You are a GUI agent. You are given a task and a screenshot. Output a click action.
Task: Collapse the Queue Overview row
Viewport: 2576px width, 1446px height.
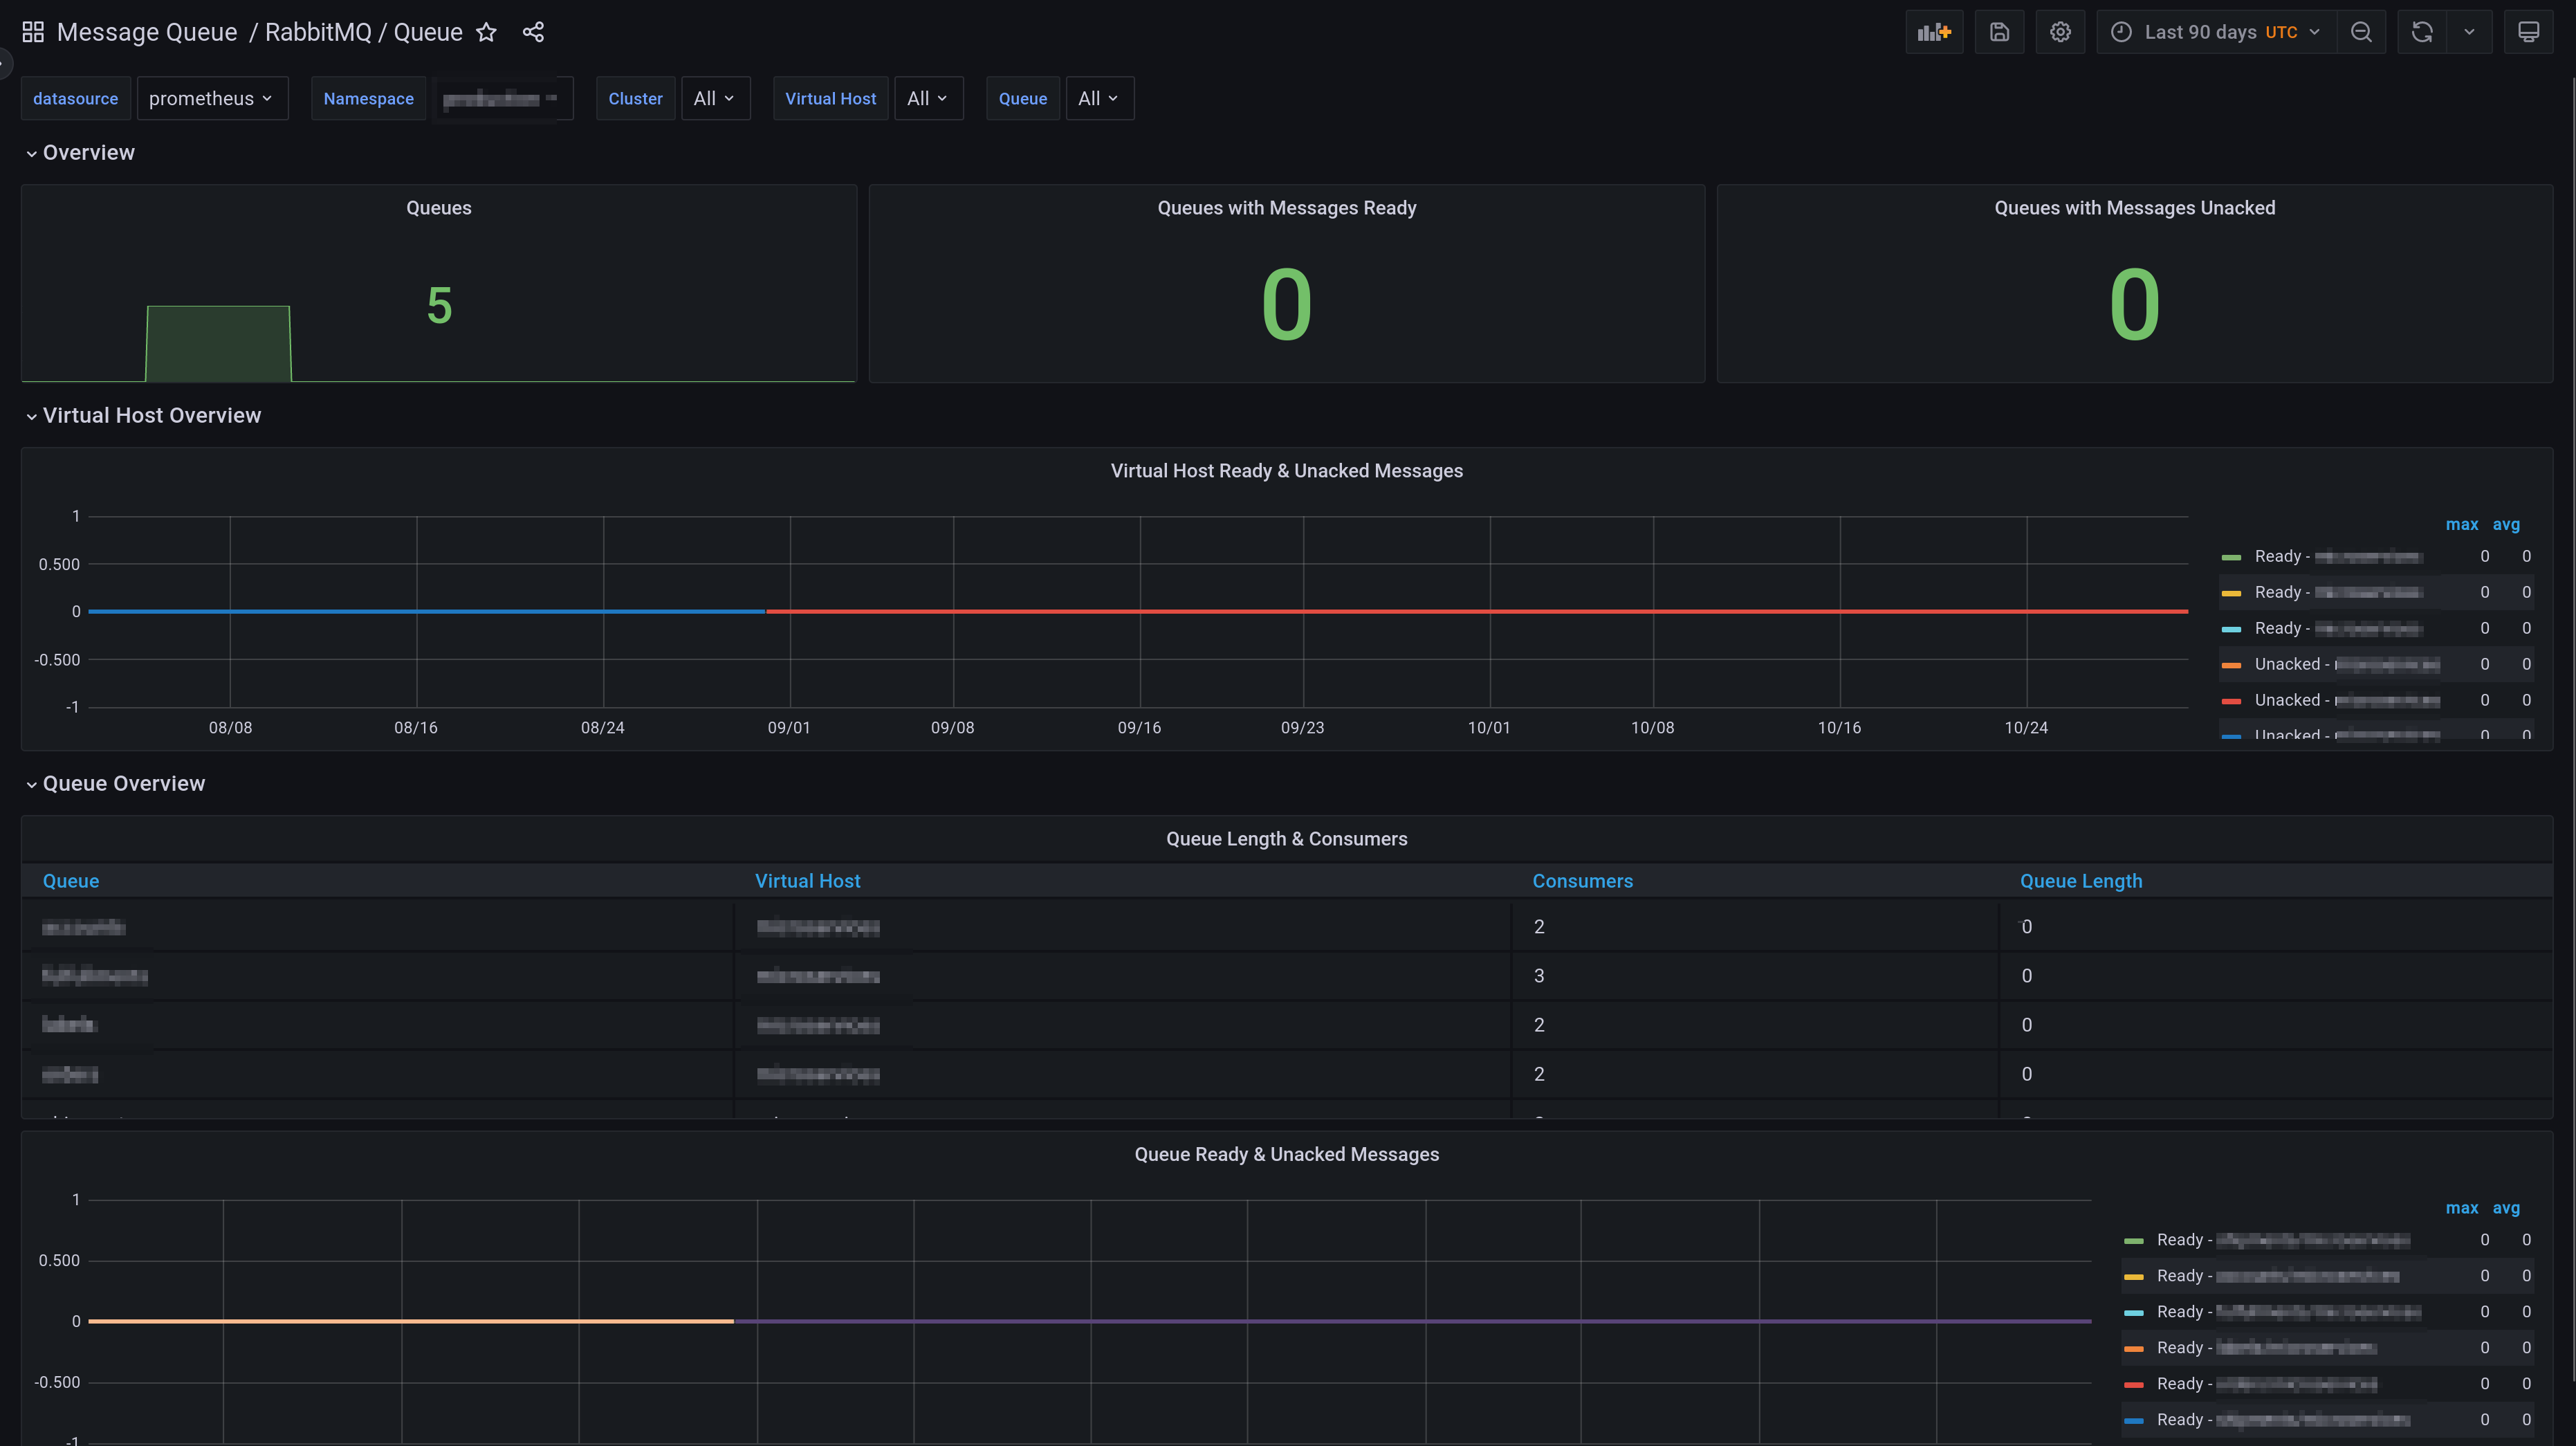click(123, 783)
